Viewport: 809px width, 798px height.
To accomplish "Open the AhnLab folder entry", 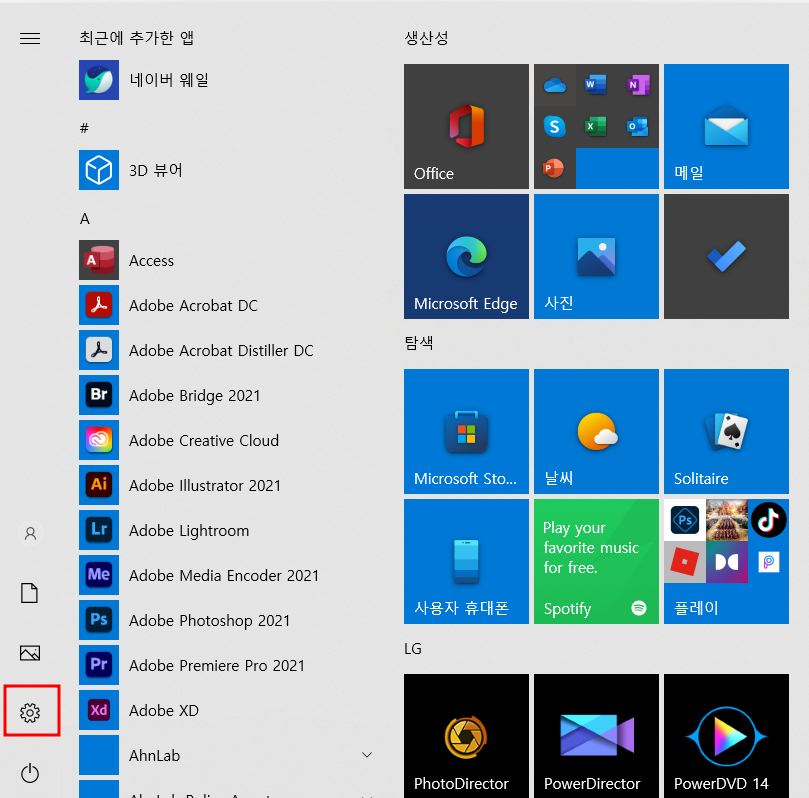I will coord(227,755).
